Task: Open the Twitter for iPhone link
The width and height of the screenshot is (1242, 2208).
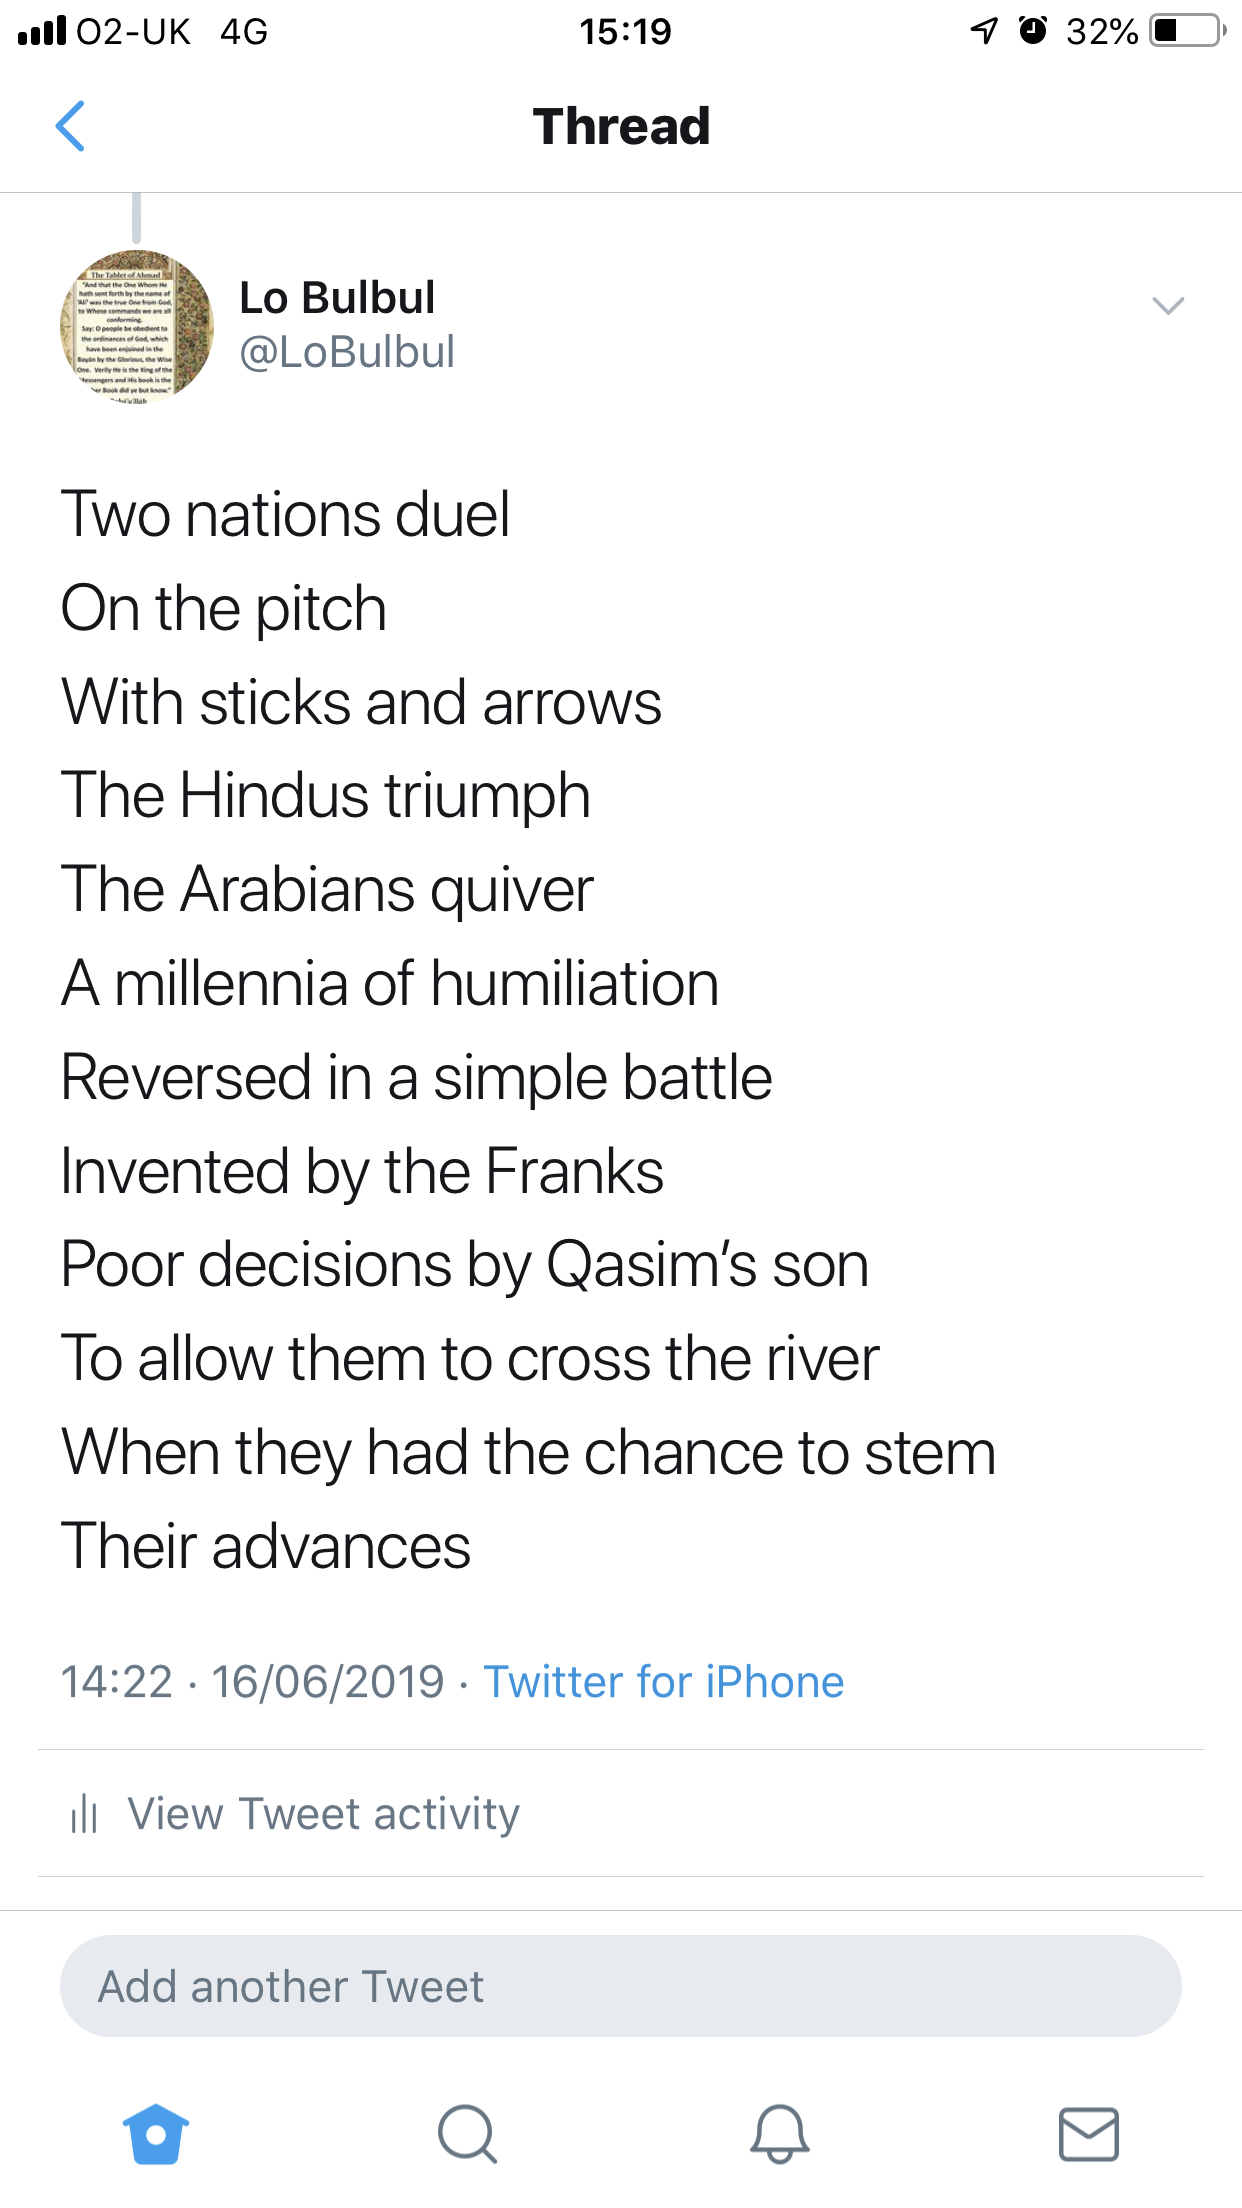Action: coord(663,1682)
